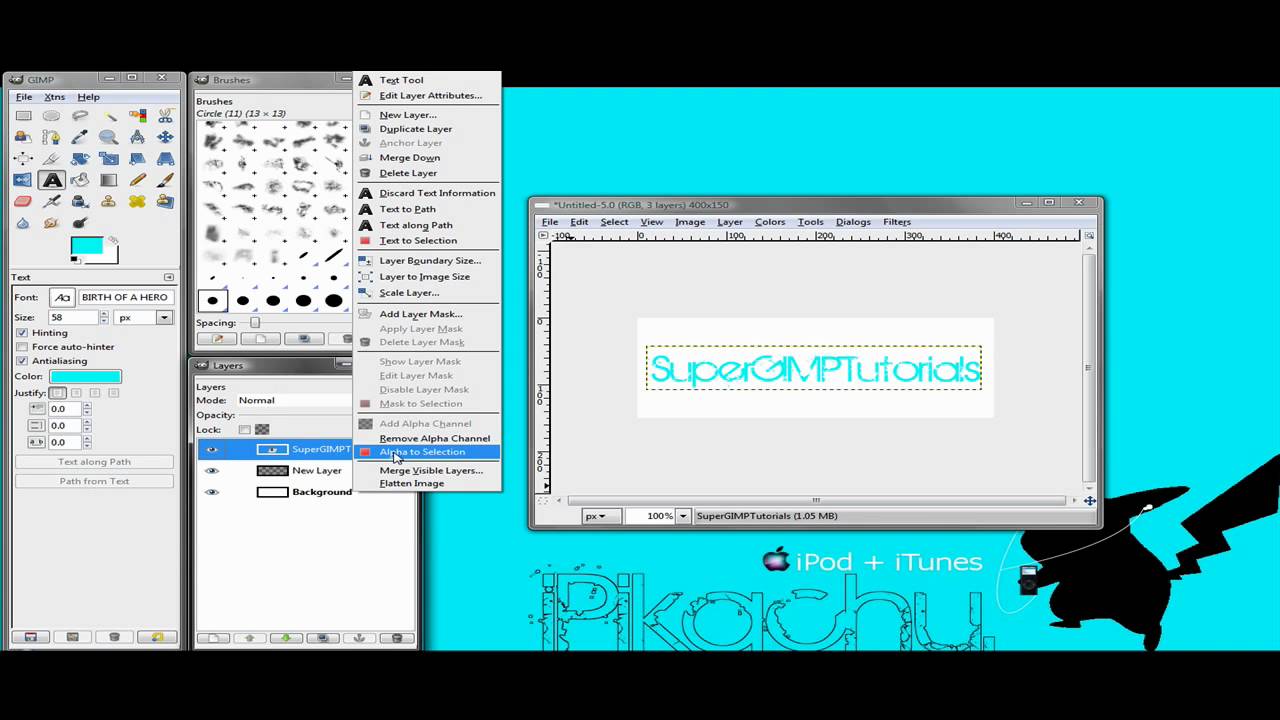Open the Text tool options panel menu
The image size is (1280, 720).
pyautogui.click(x=168, y=277)
